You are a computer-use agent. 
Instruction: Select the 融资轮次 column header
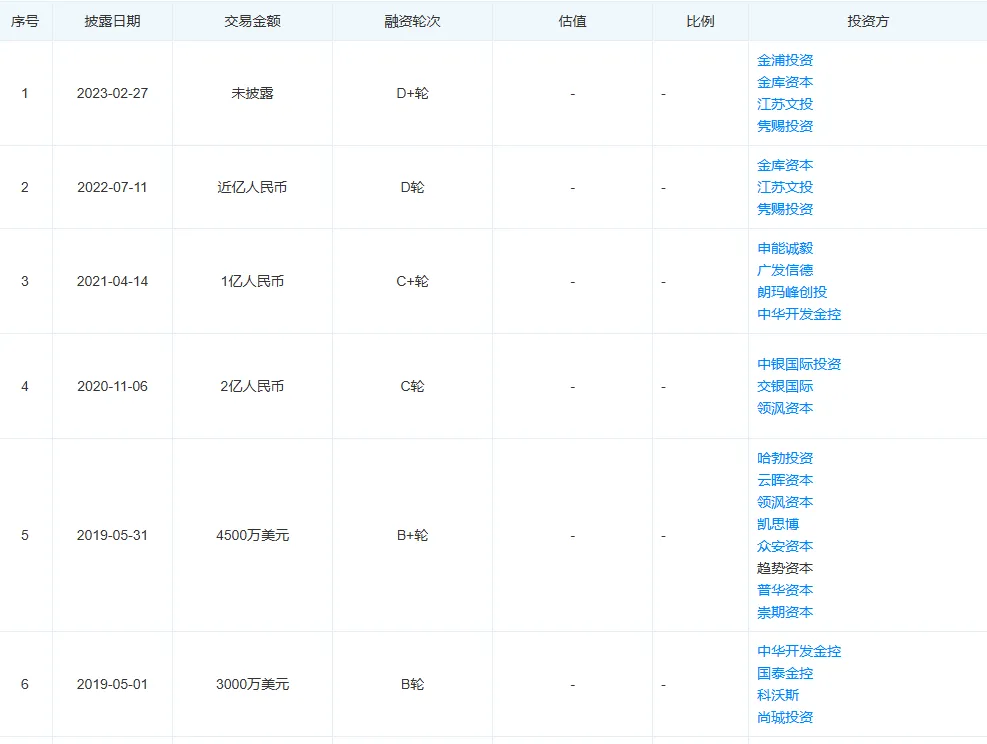click(x=412, y=21)
